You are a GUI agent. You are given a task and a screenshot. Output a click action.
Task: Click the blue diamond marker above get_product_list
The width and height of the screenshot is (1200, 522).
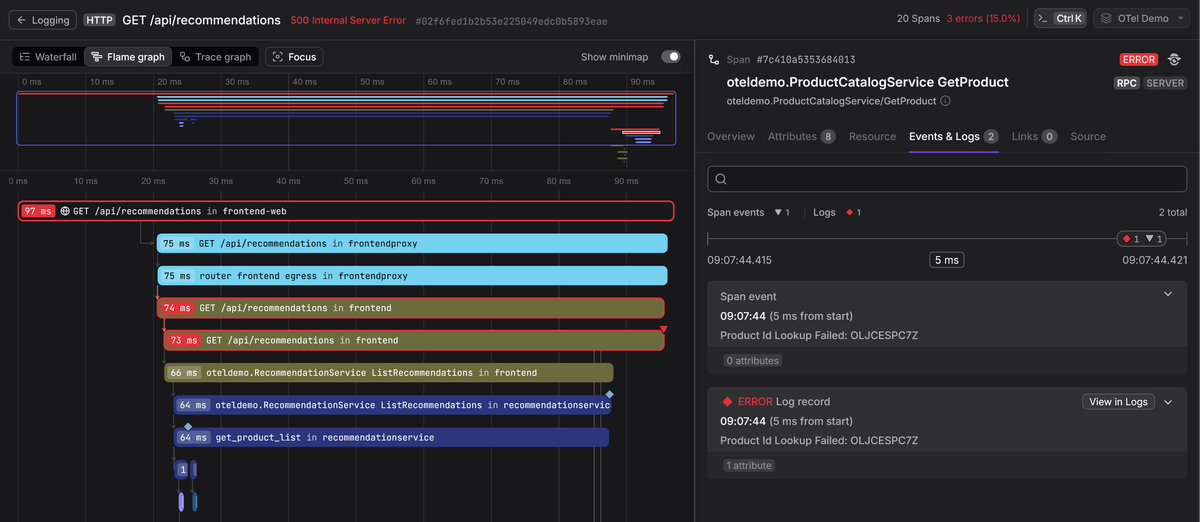pyautogui.click(x=187, y=427)
